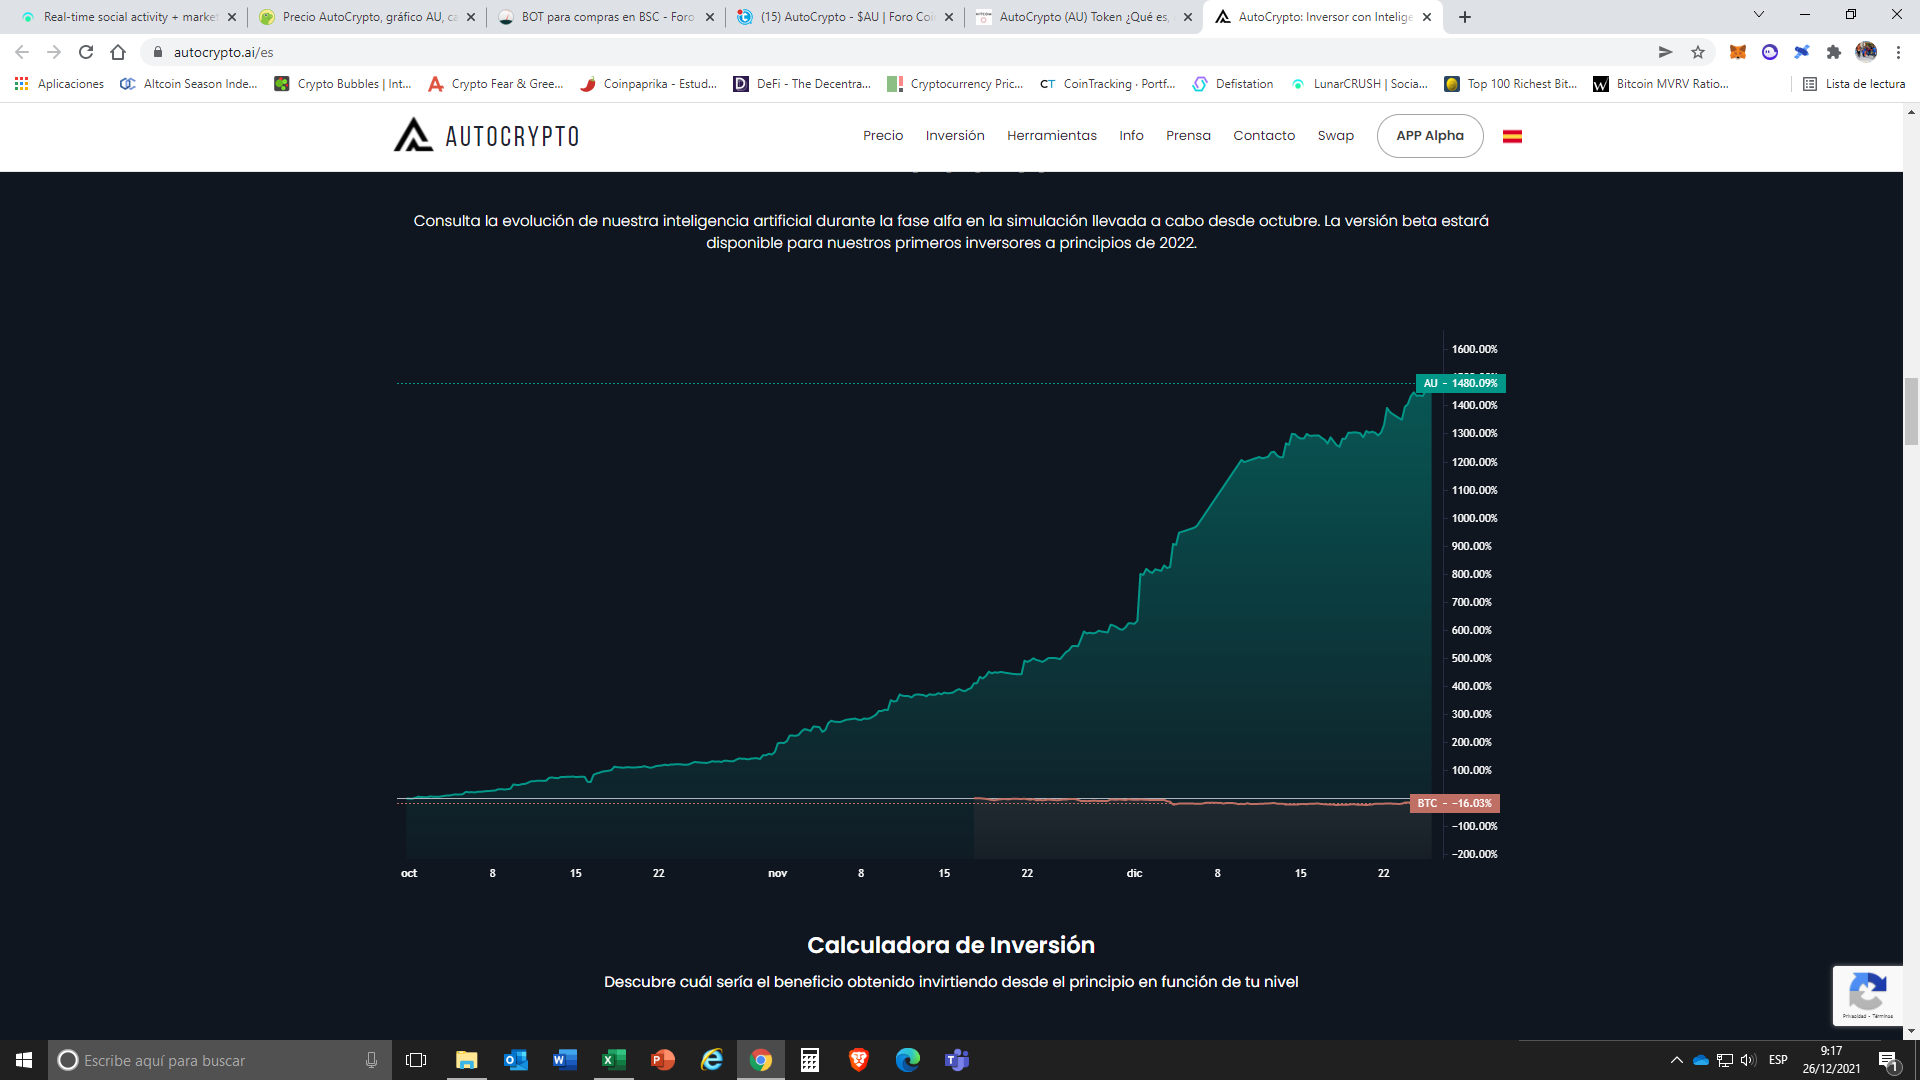Reload the page with refresh icon

pyautogui.click(x=86, y=52)
